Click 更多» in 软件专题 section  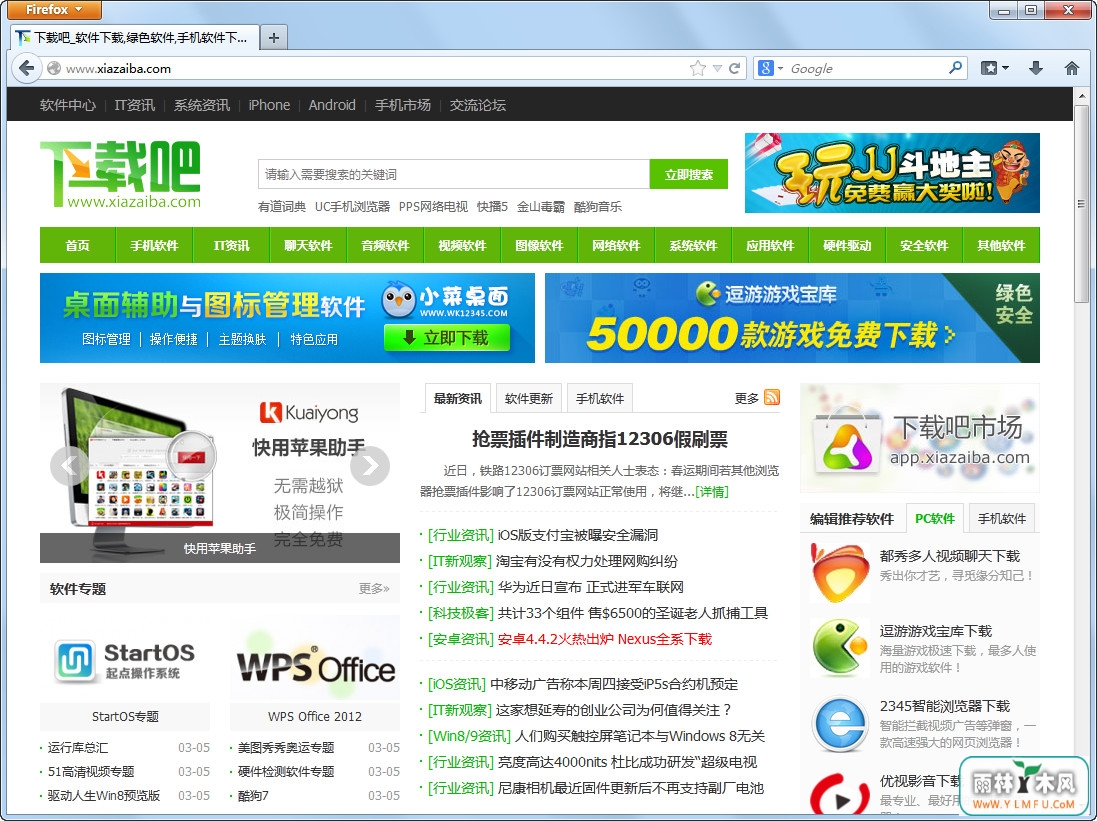pyautogui.click(x=374, y=589)
